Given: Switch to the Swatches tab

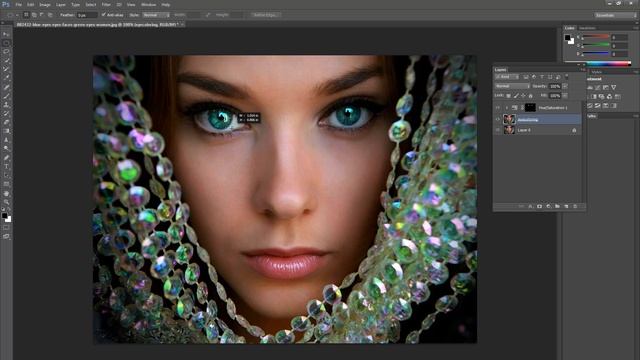Looking at the screenshot, I should [587, 28].
